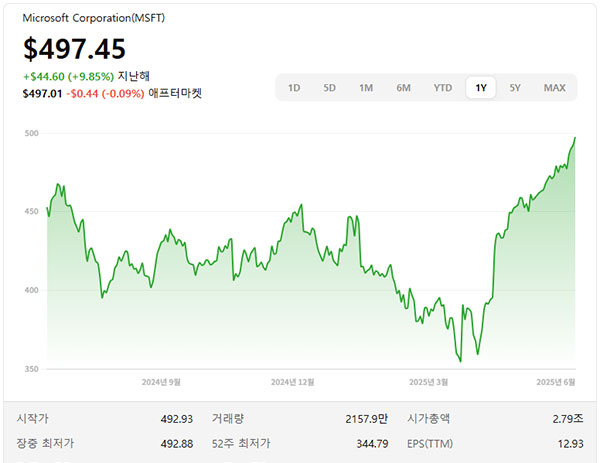Click the EPS(TTM) label
Image resolution: width=600 pixels, height=463 pixels.
[x=430, y=443]
